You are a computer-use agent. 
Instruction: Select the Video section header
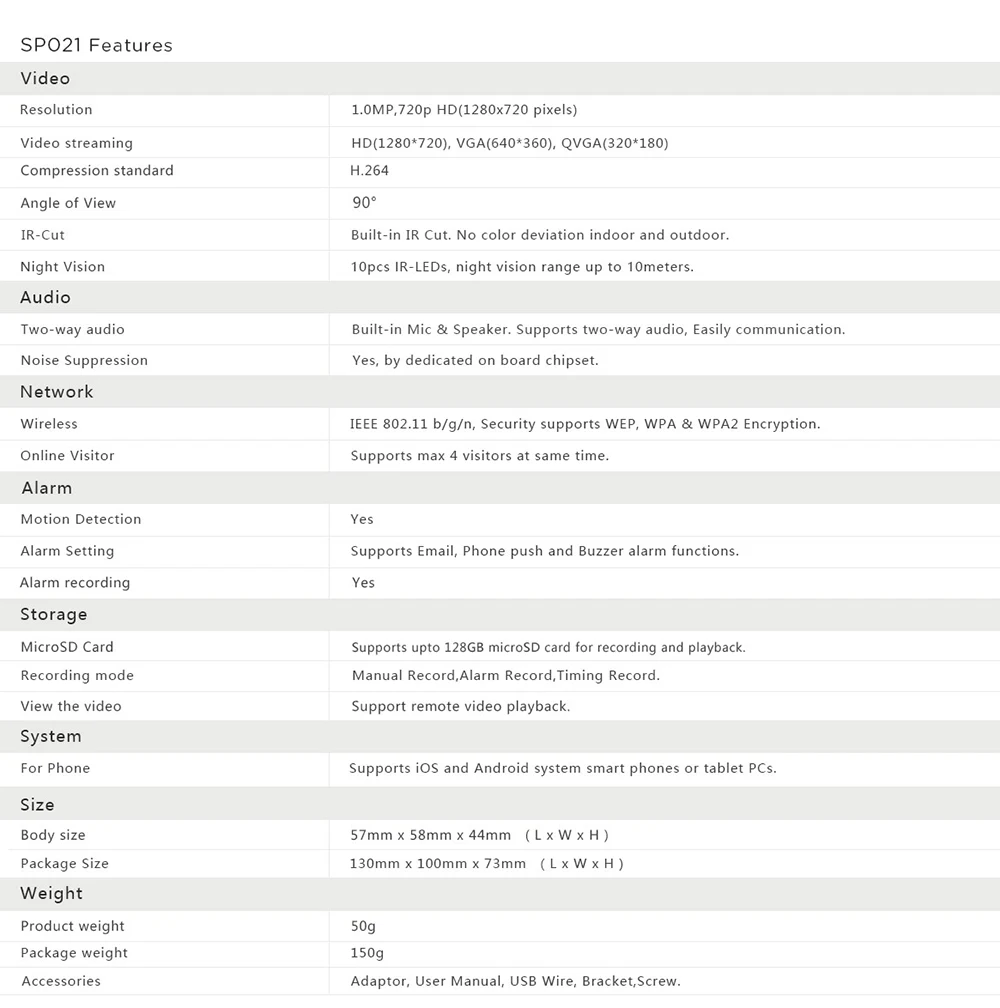pos(45,78)
